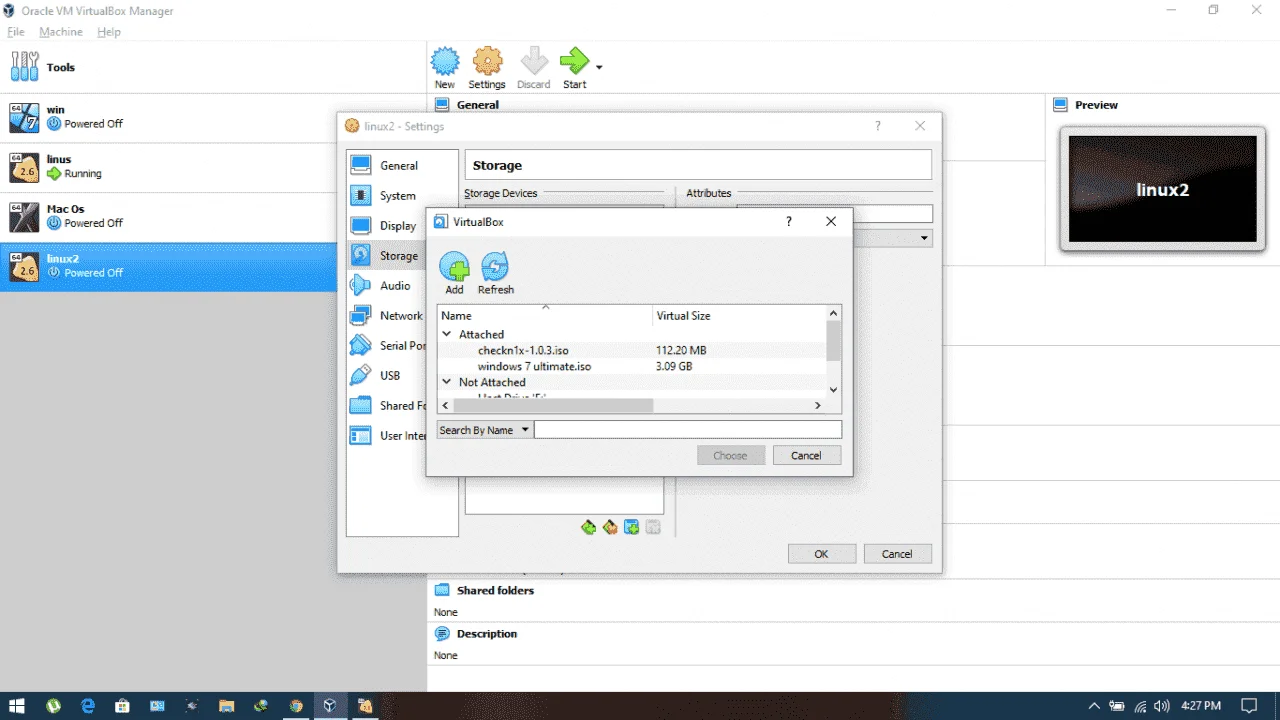The width and height of the screenshot is (1280, 720).
Task: Select the USB settings category
Action: [x=386, y=376]
